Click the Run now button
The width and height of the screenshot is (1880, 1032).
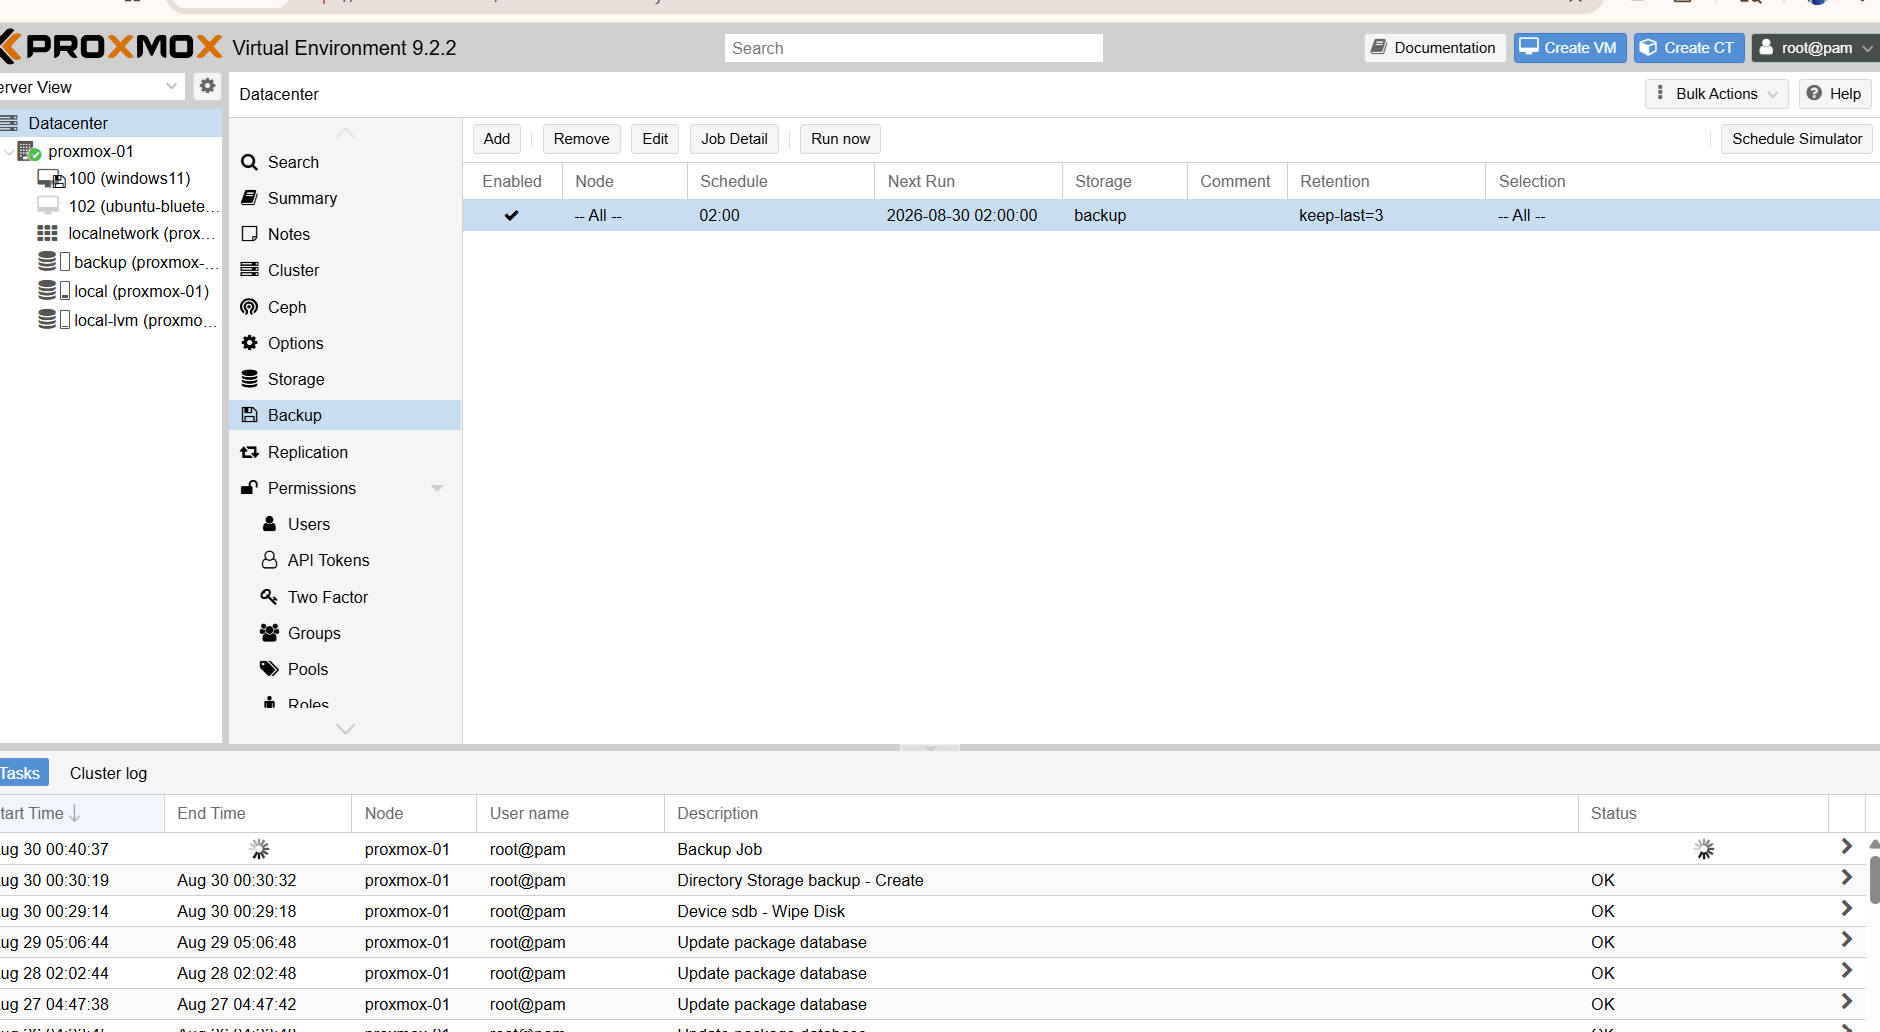[840, 139]
